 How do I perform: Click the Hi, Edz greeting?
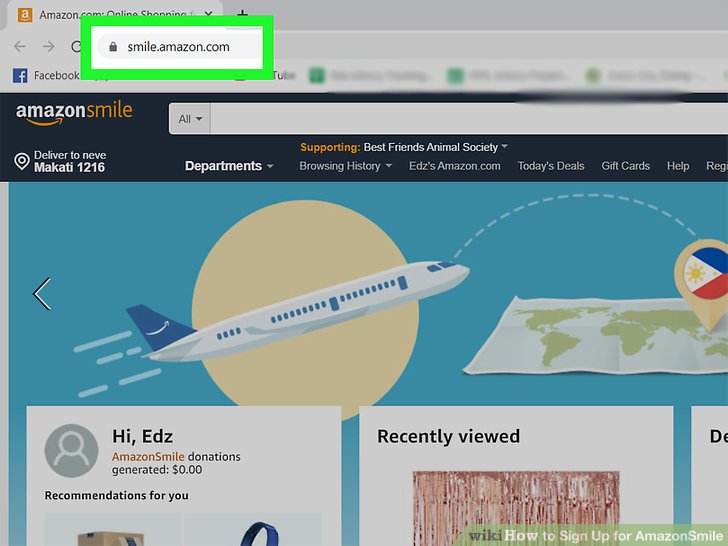(143, 436)
